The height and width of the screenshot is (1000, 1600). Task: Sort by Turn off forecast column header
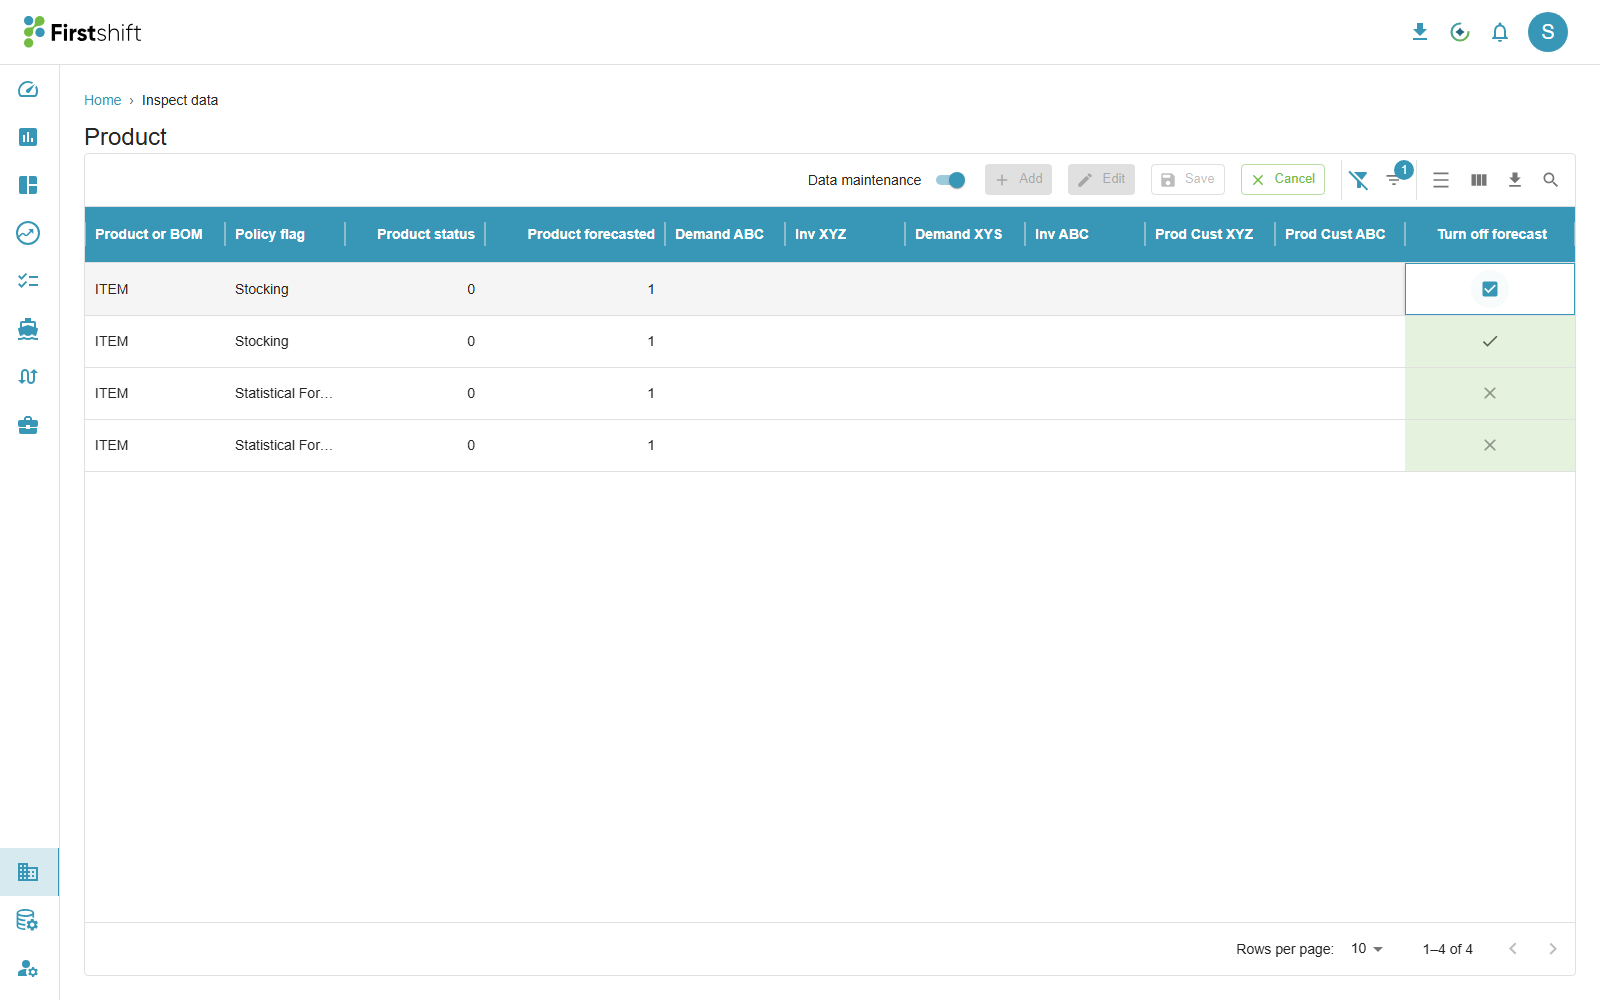1492,234
